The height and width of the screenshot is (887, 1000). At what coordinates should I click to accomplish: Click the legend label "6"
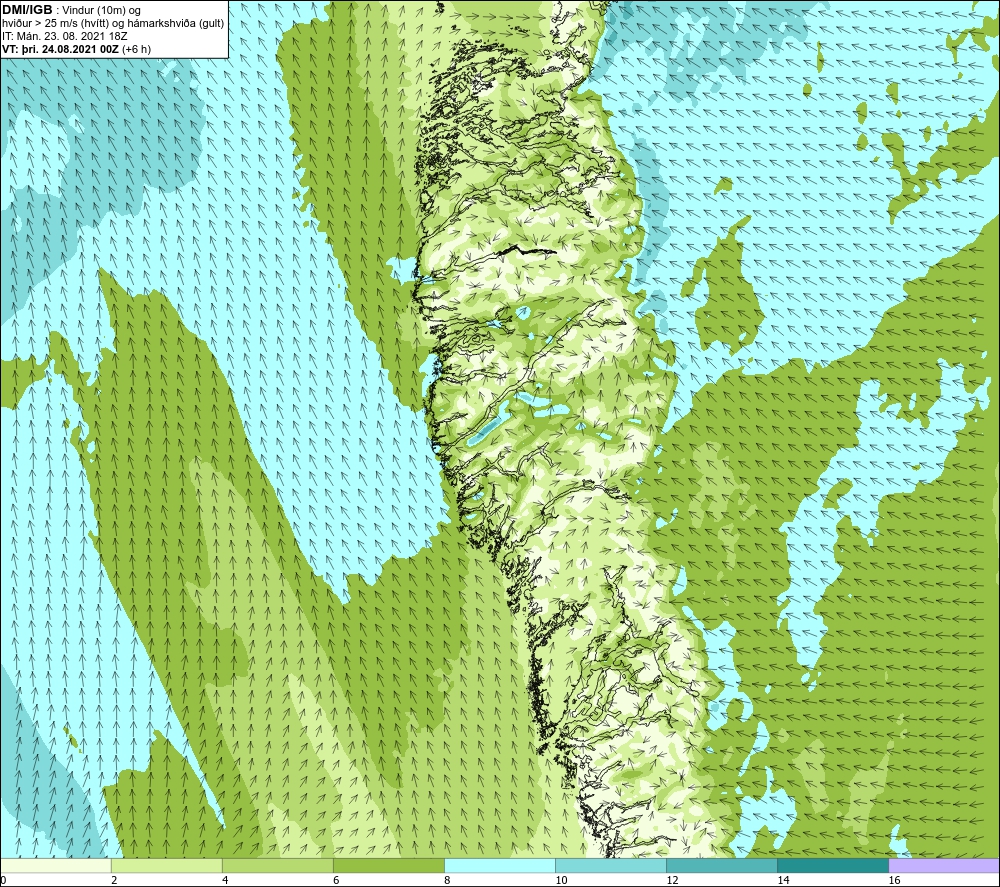[x=336, y=881]
